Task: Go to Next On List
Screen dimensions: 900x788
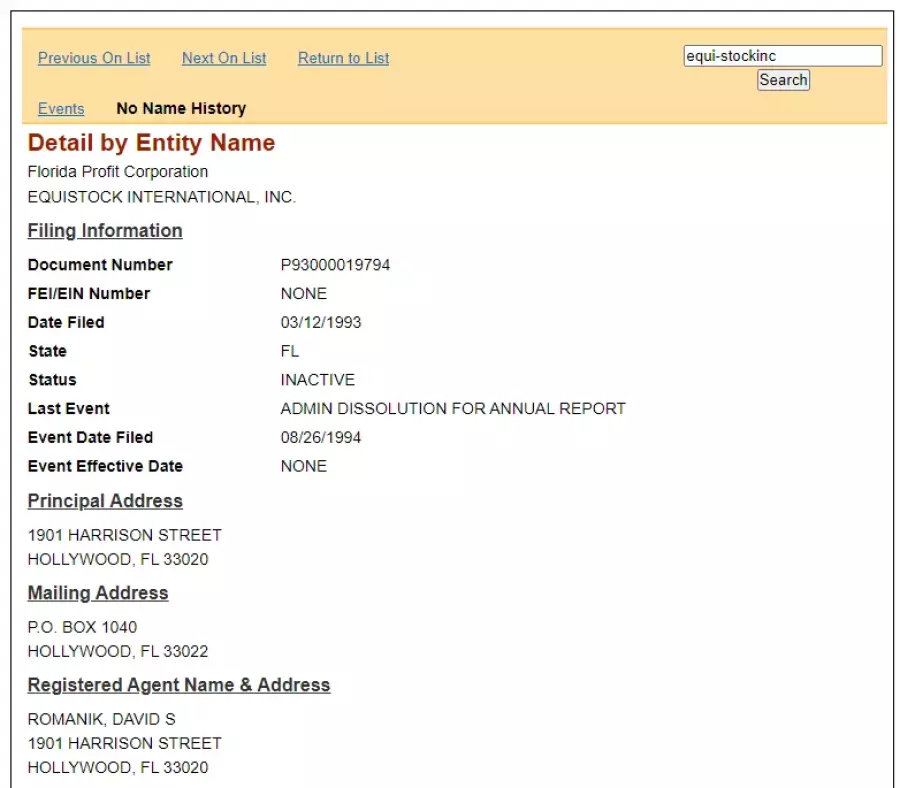Action: (x=224, y=58)
